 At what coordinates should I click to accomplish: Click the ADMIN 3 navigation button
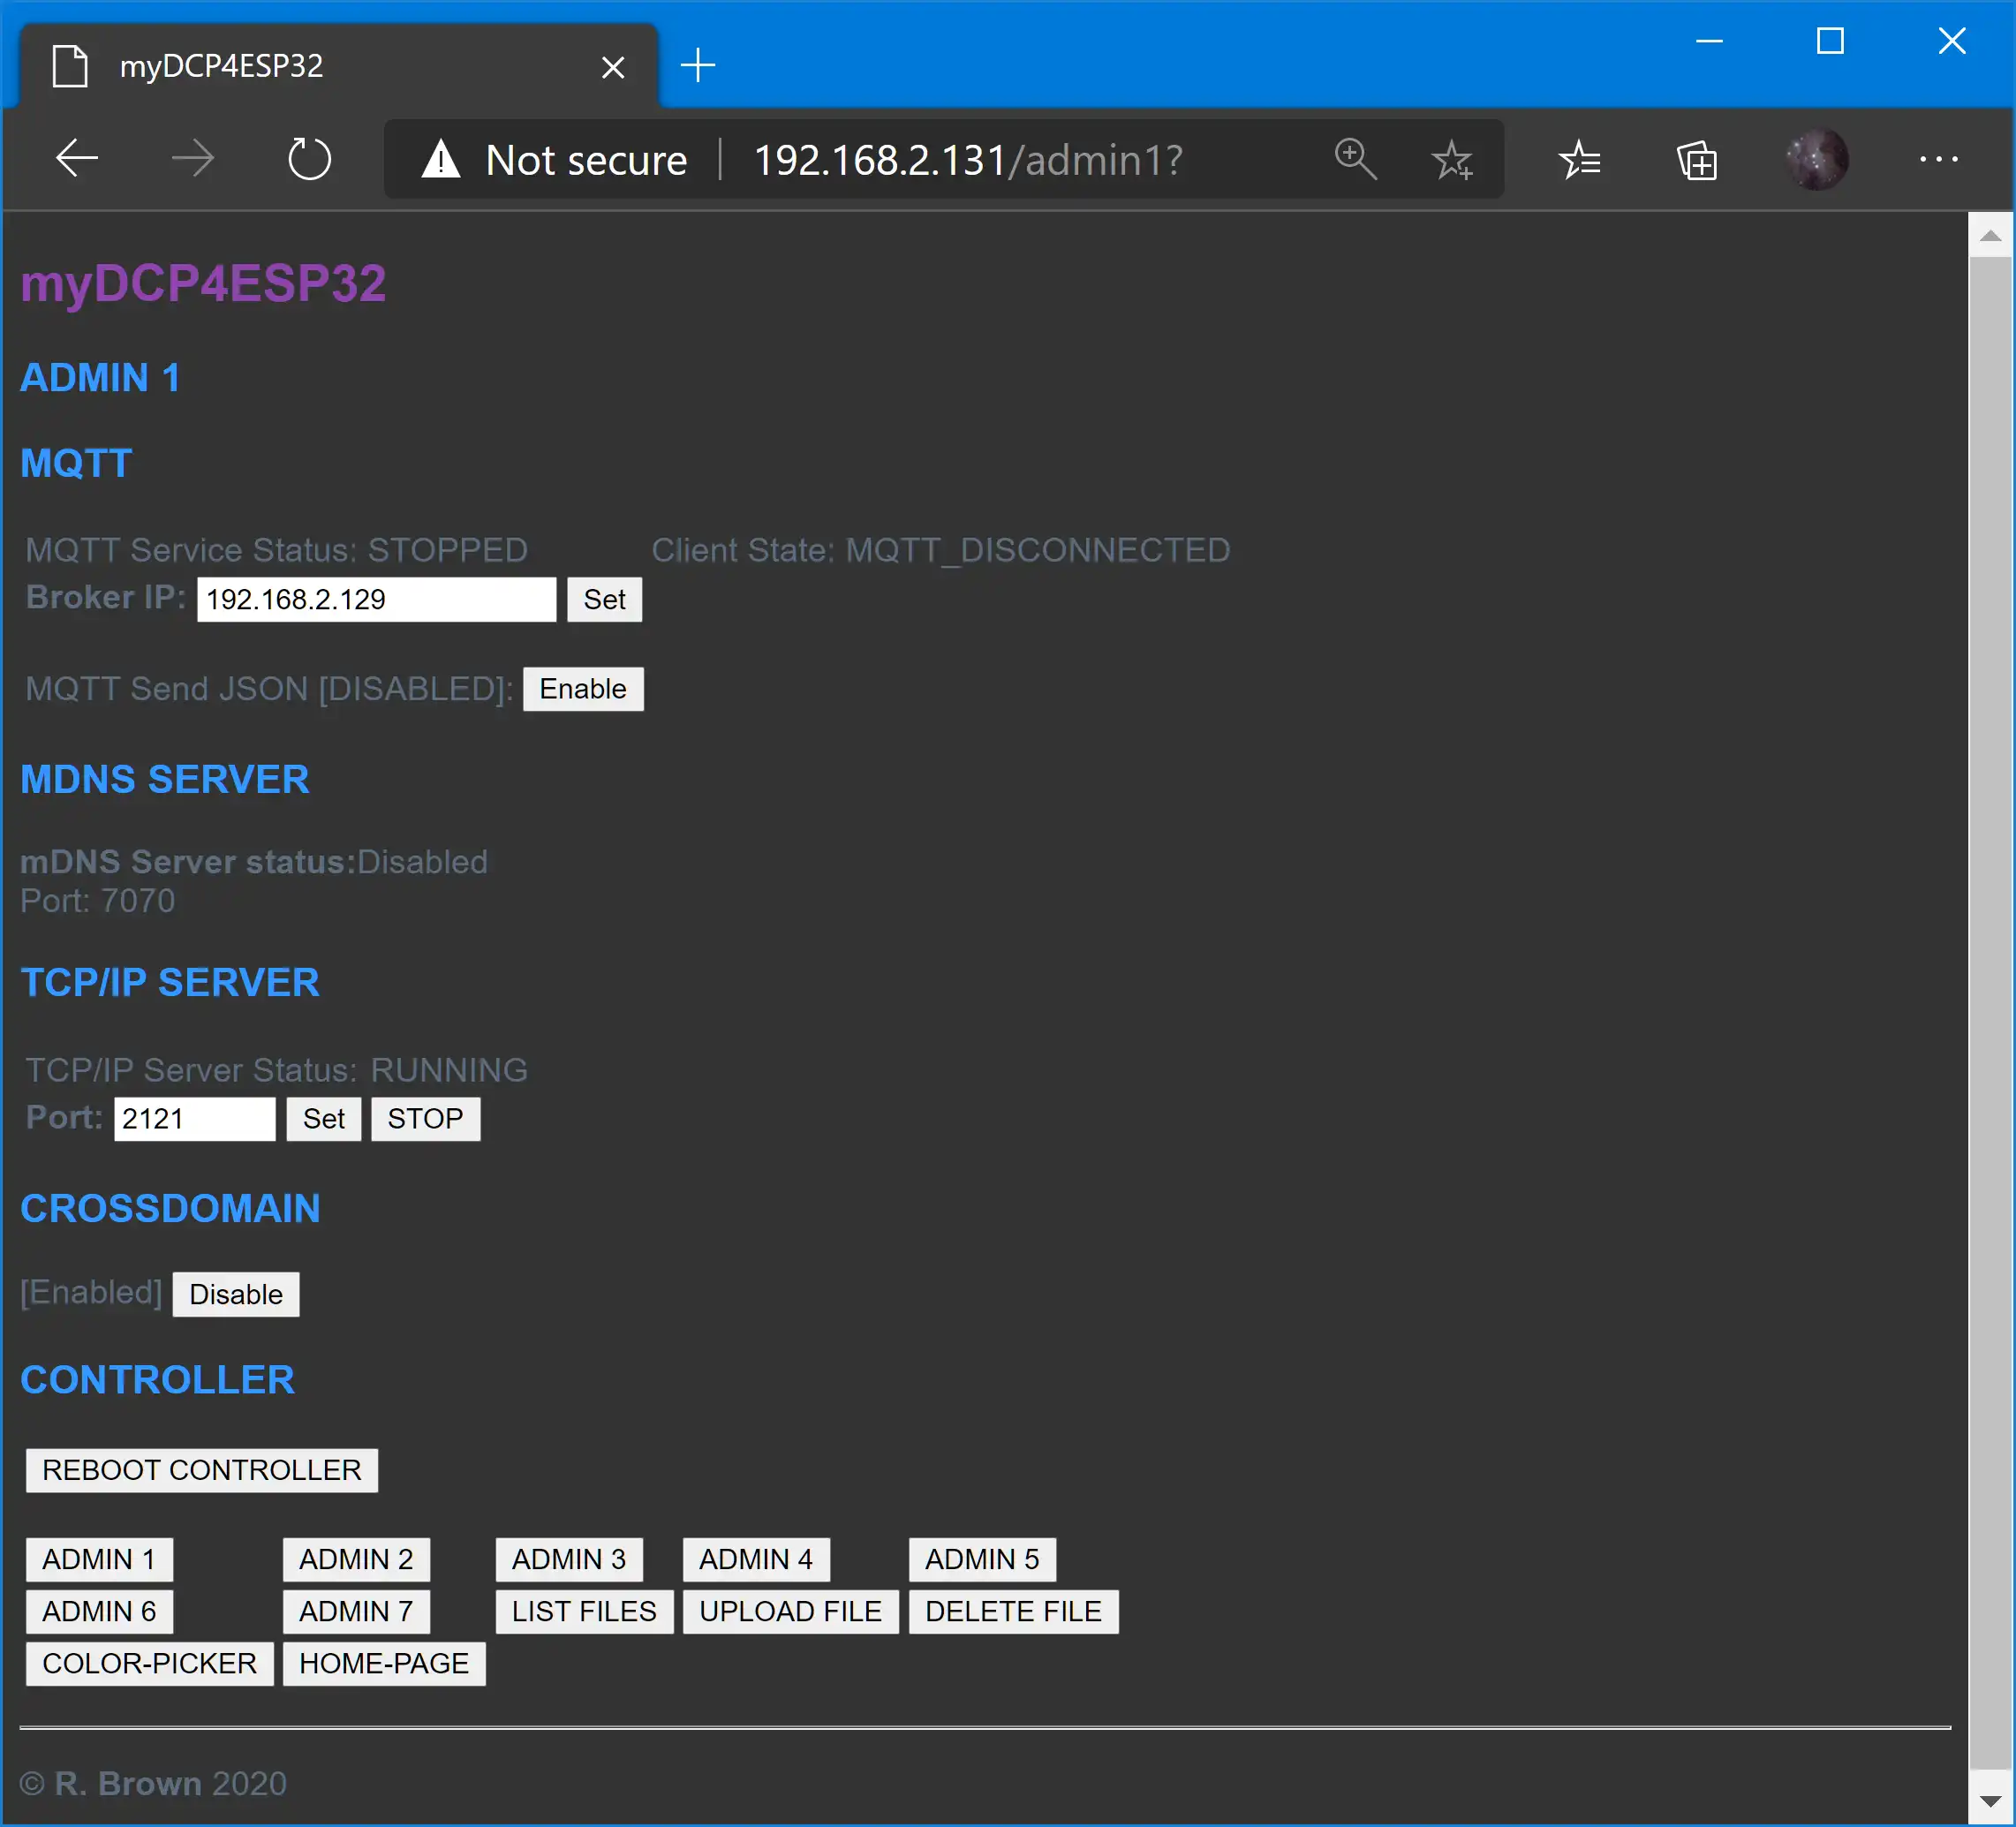pos(567,1559)
